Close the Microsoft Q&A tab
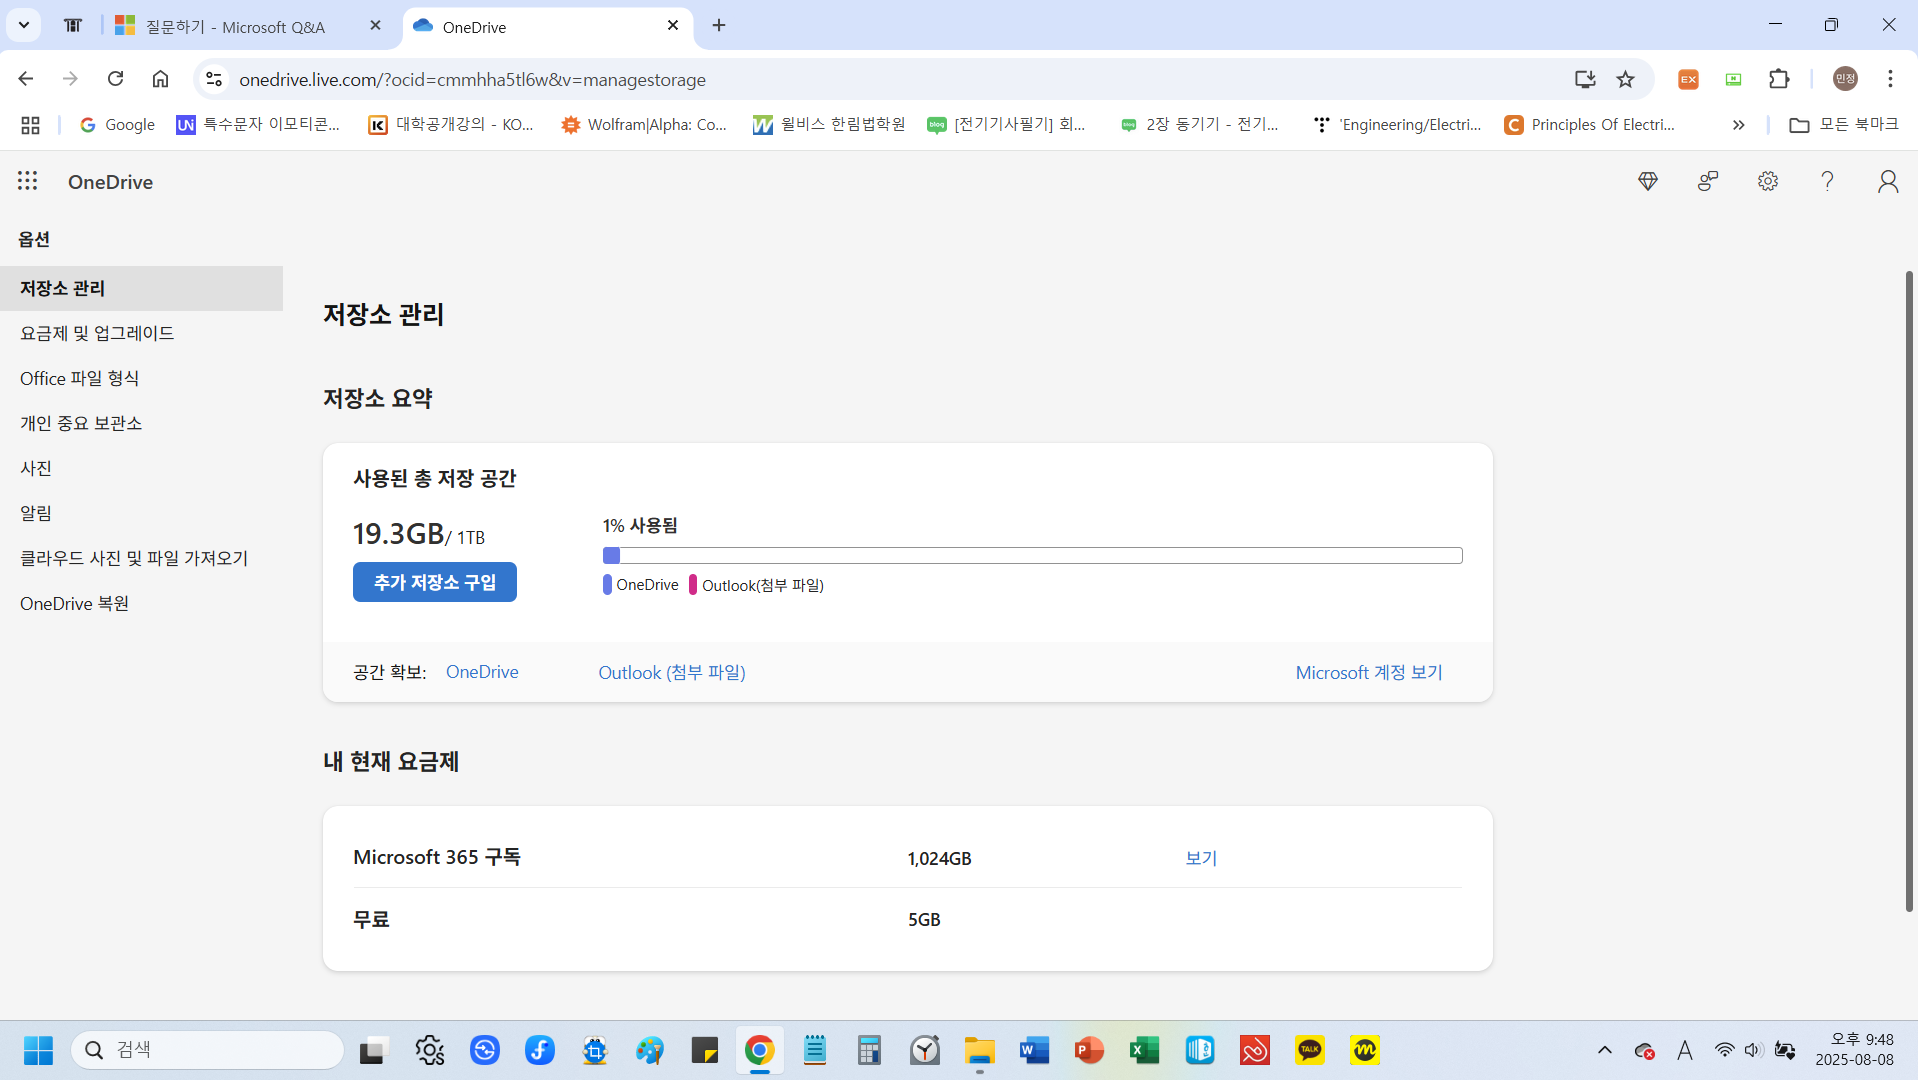Image resolution: width=1918 pixels, height=1080 pixels. click(x=375, y=26)
